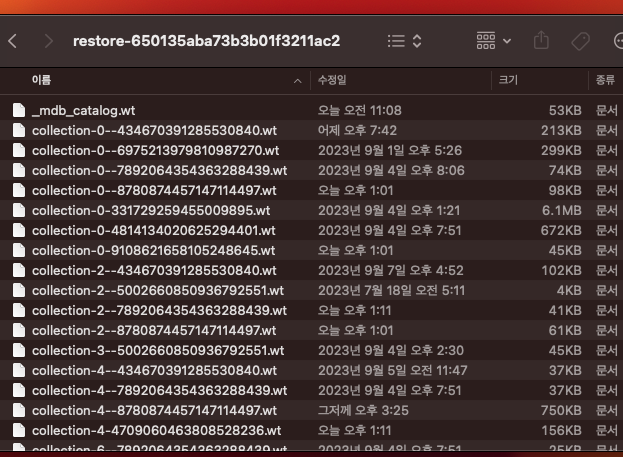Click document icon of collection-0-3317292594550098​95.wt
This screenshot has height=457, width=623.
point(19,210)
